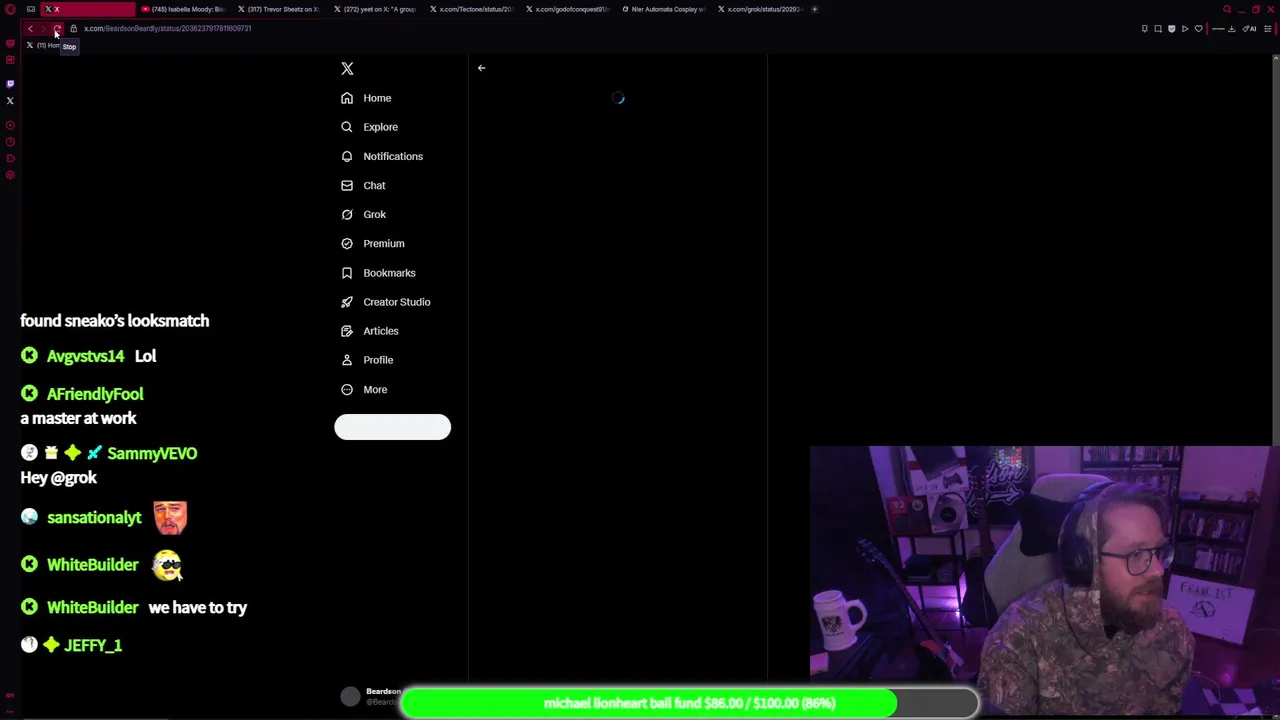
Task: Open the Beardson account switcher at bottom
Action: pos(371,696)
